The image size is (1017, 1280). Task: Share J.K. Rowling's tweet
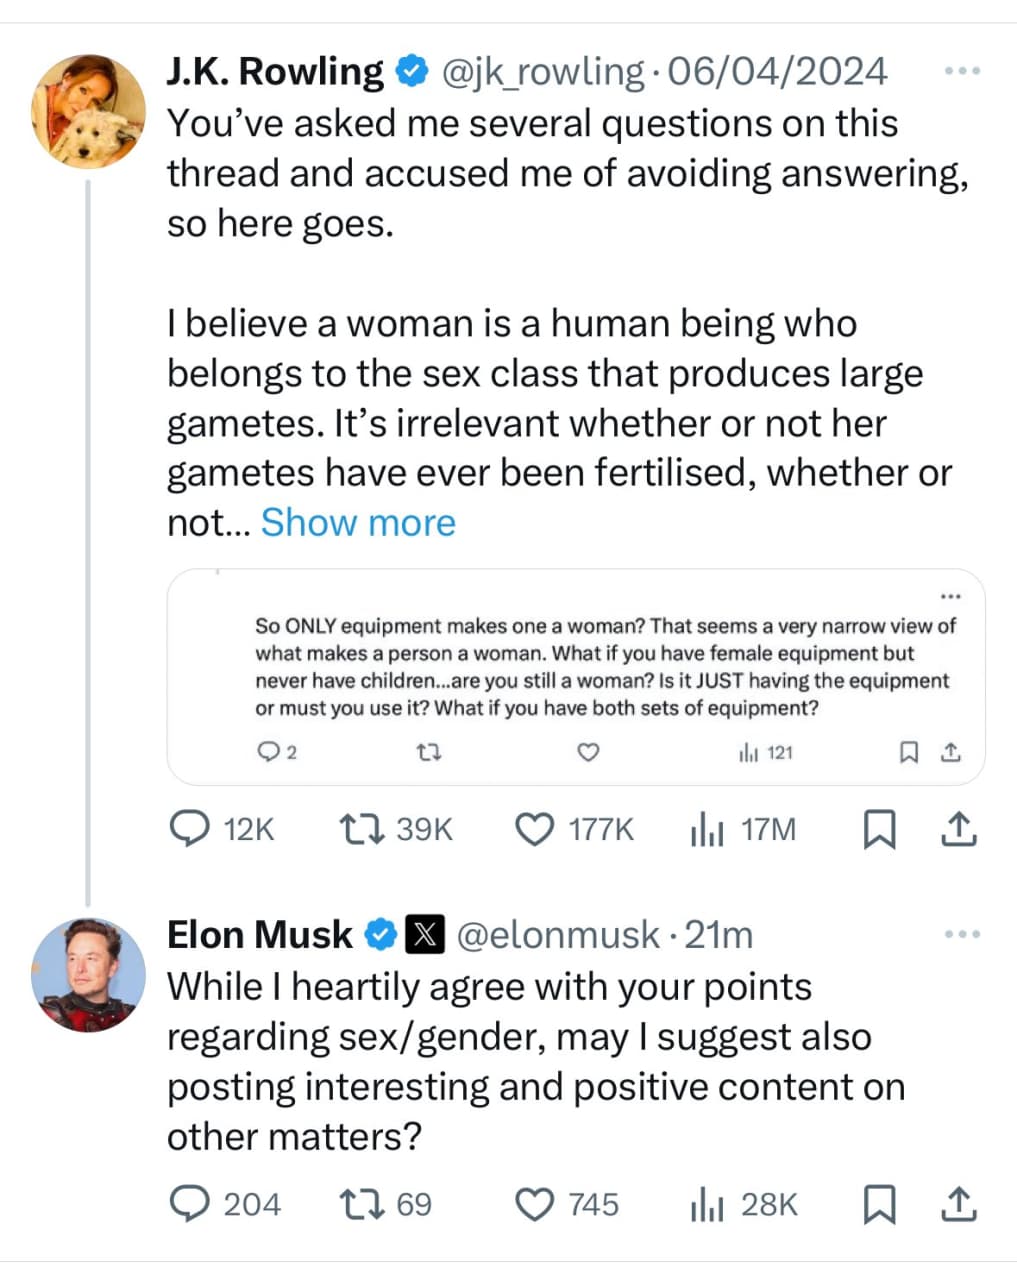point(958,830)
